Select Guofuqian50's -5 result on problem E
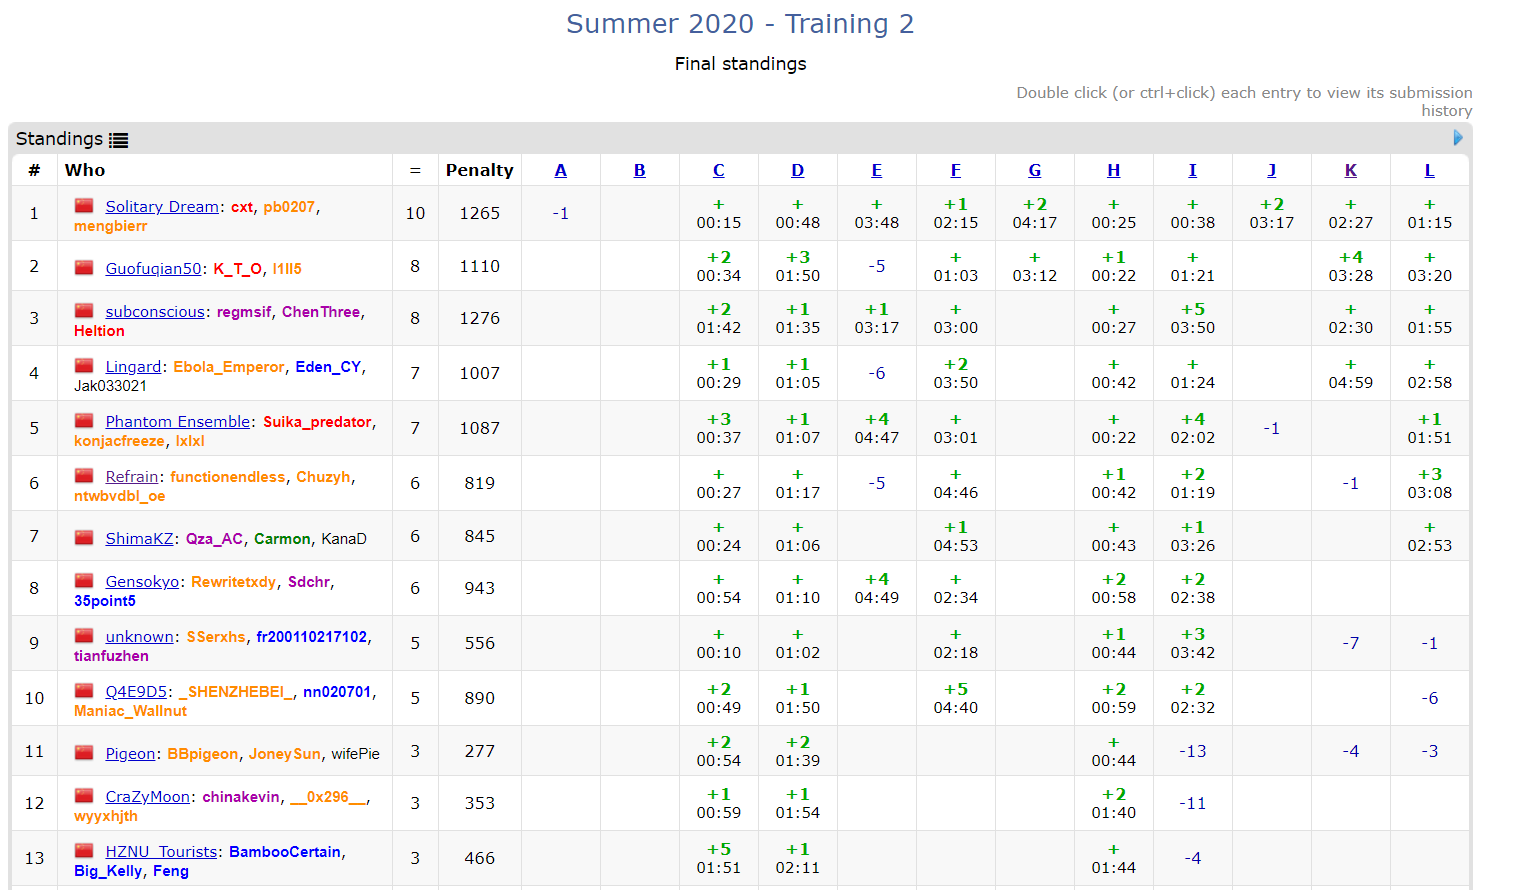Viewport: 1520px width, 890px height. coord(876,266)
